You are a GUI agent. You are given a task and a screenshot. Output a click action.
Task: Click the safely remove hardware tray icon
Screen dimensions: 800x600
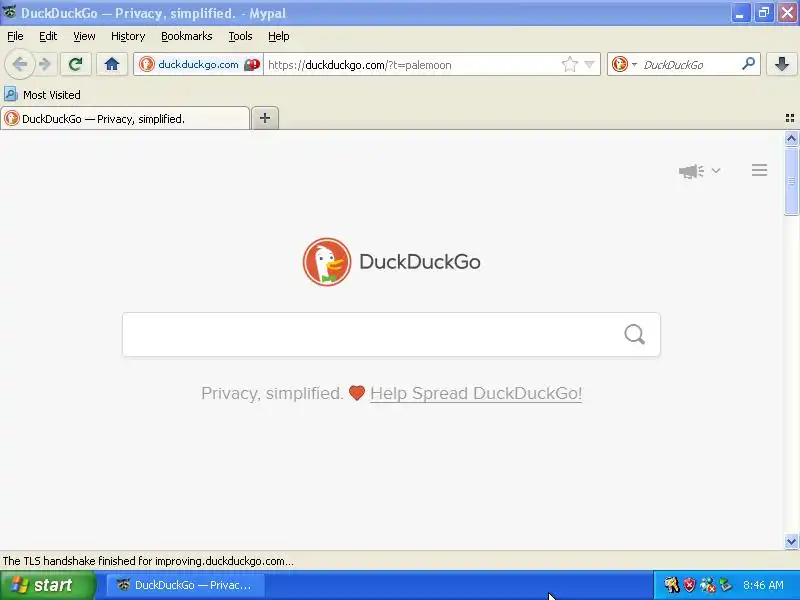726,585
